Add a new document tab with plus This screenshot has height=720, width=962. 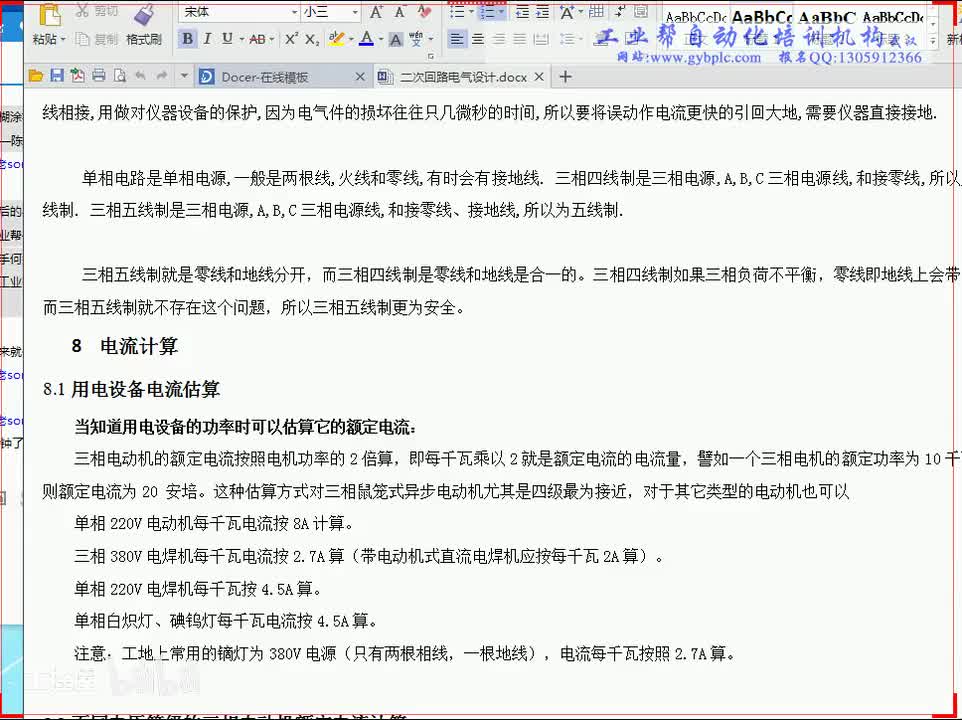pyautogui.click(x=565, y=77)
